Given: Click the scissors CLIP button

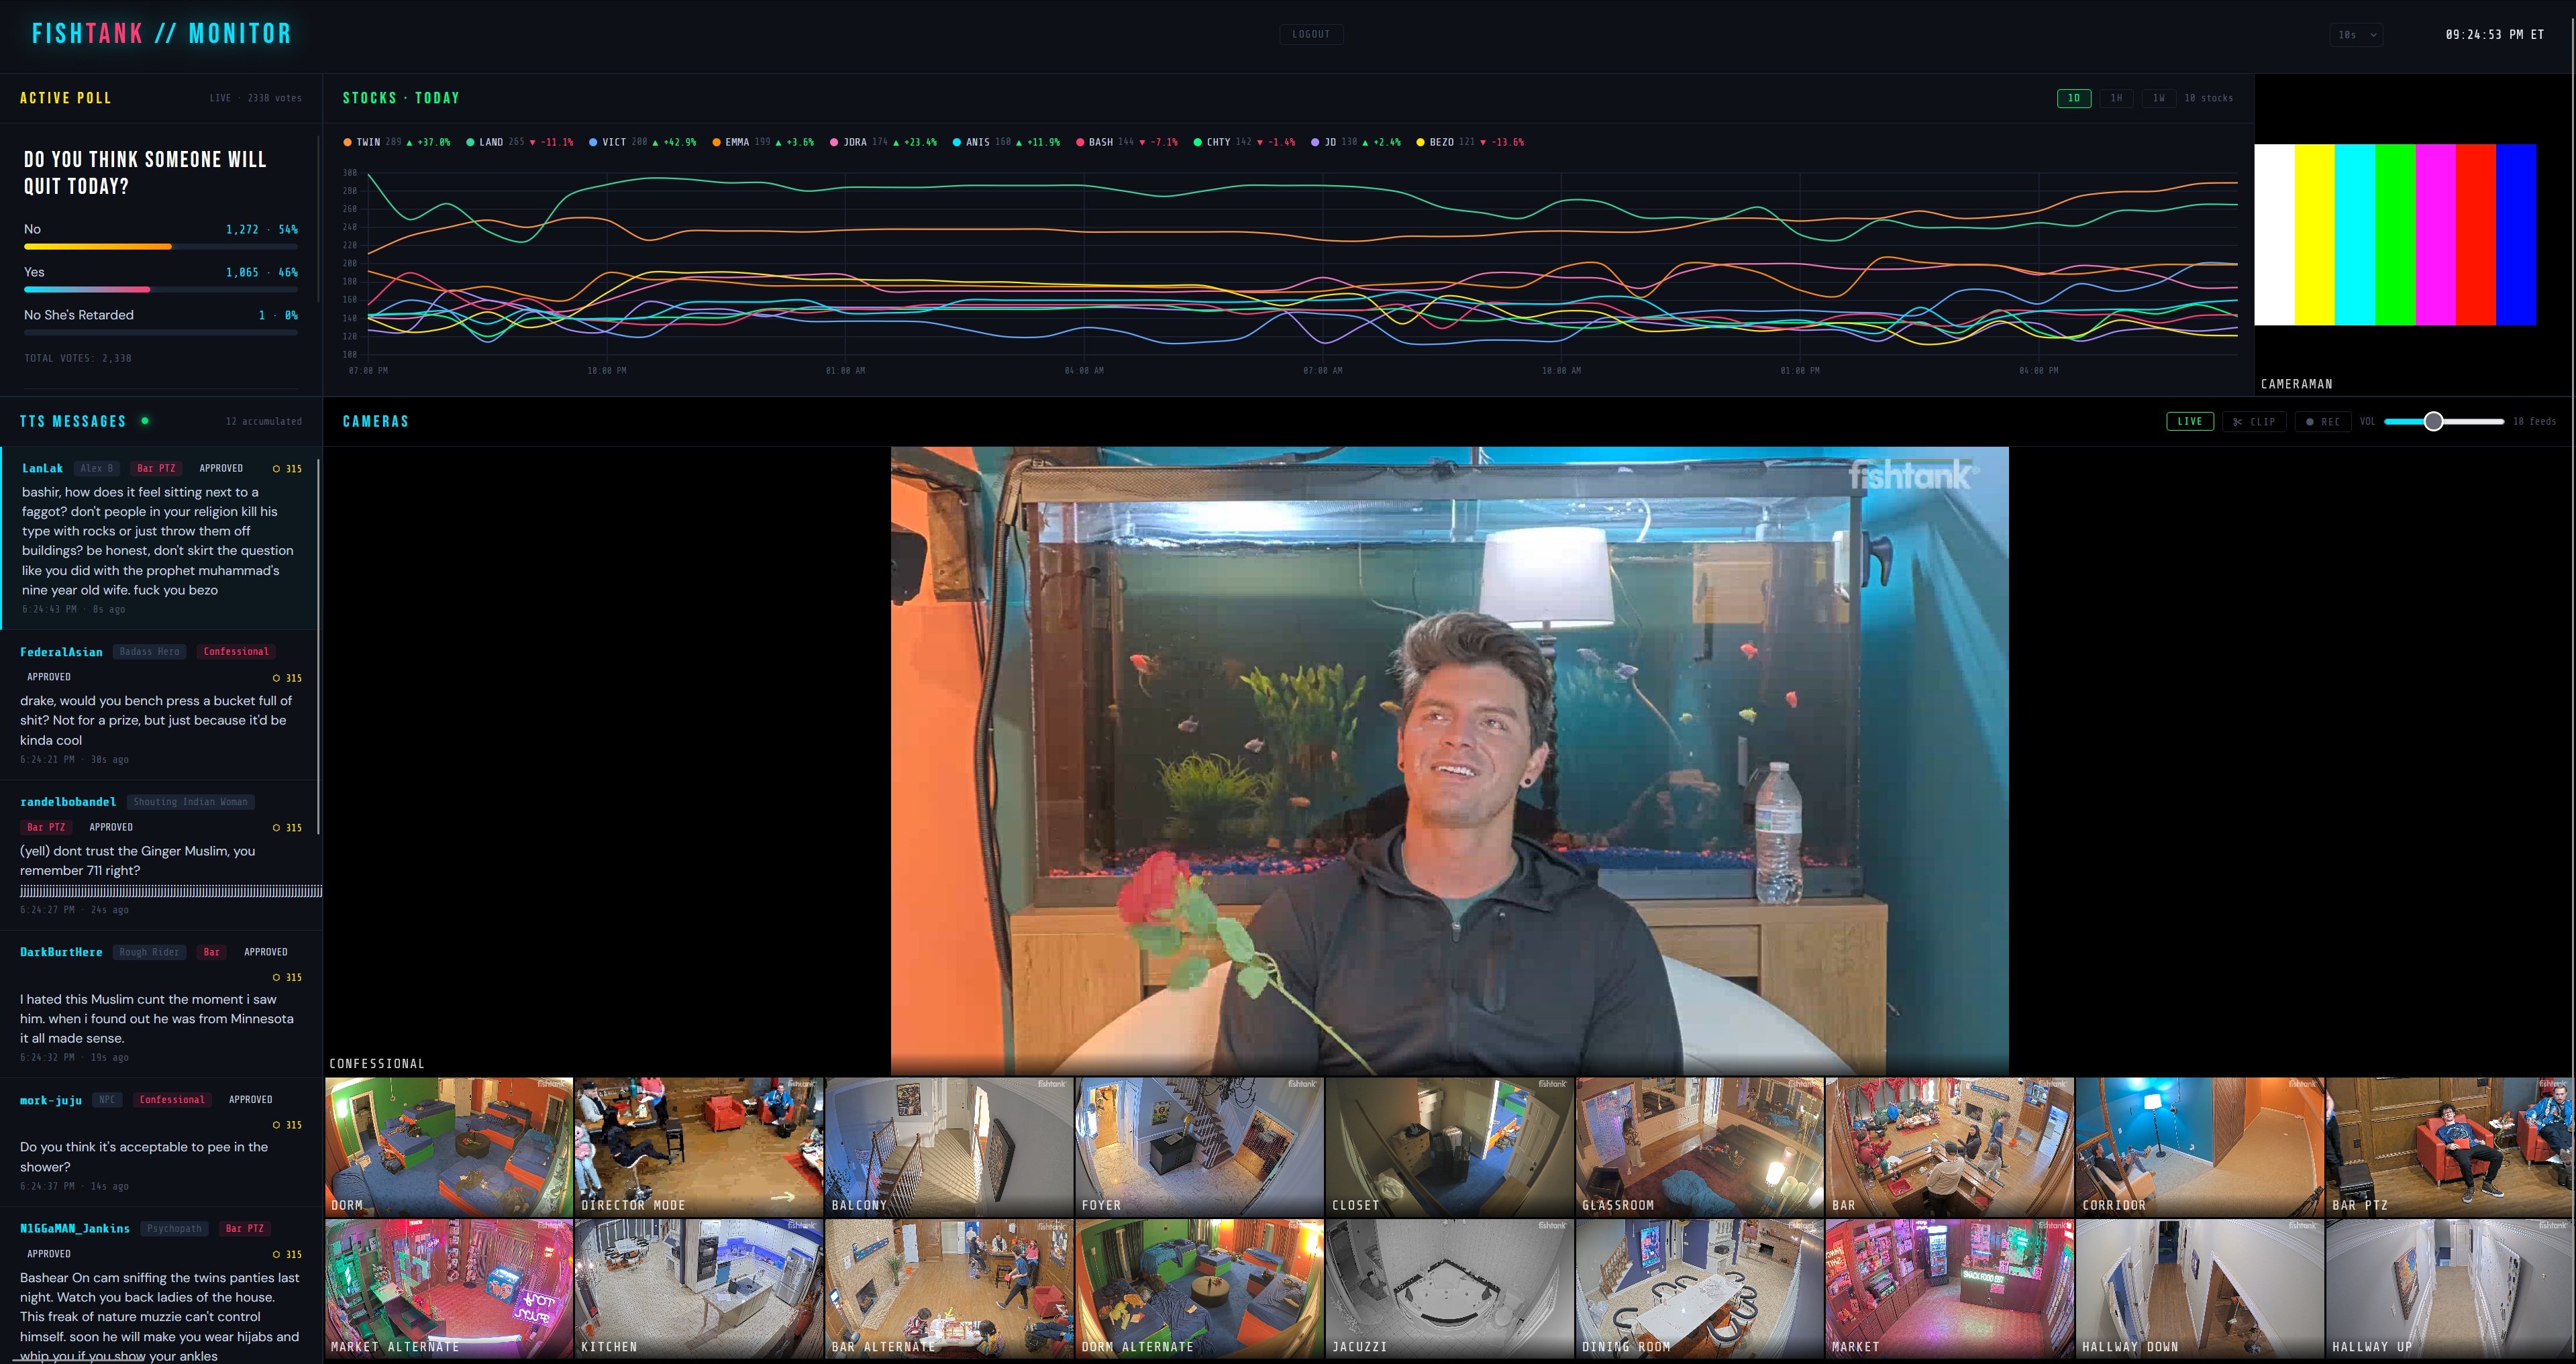Looking at the screenshot, I should pyautogui.click(x=2254, y=422).
